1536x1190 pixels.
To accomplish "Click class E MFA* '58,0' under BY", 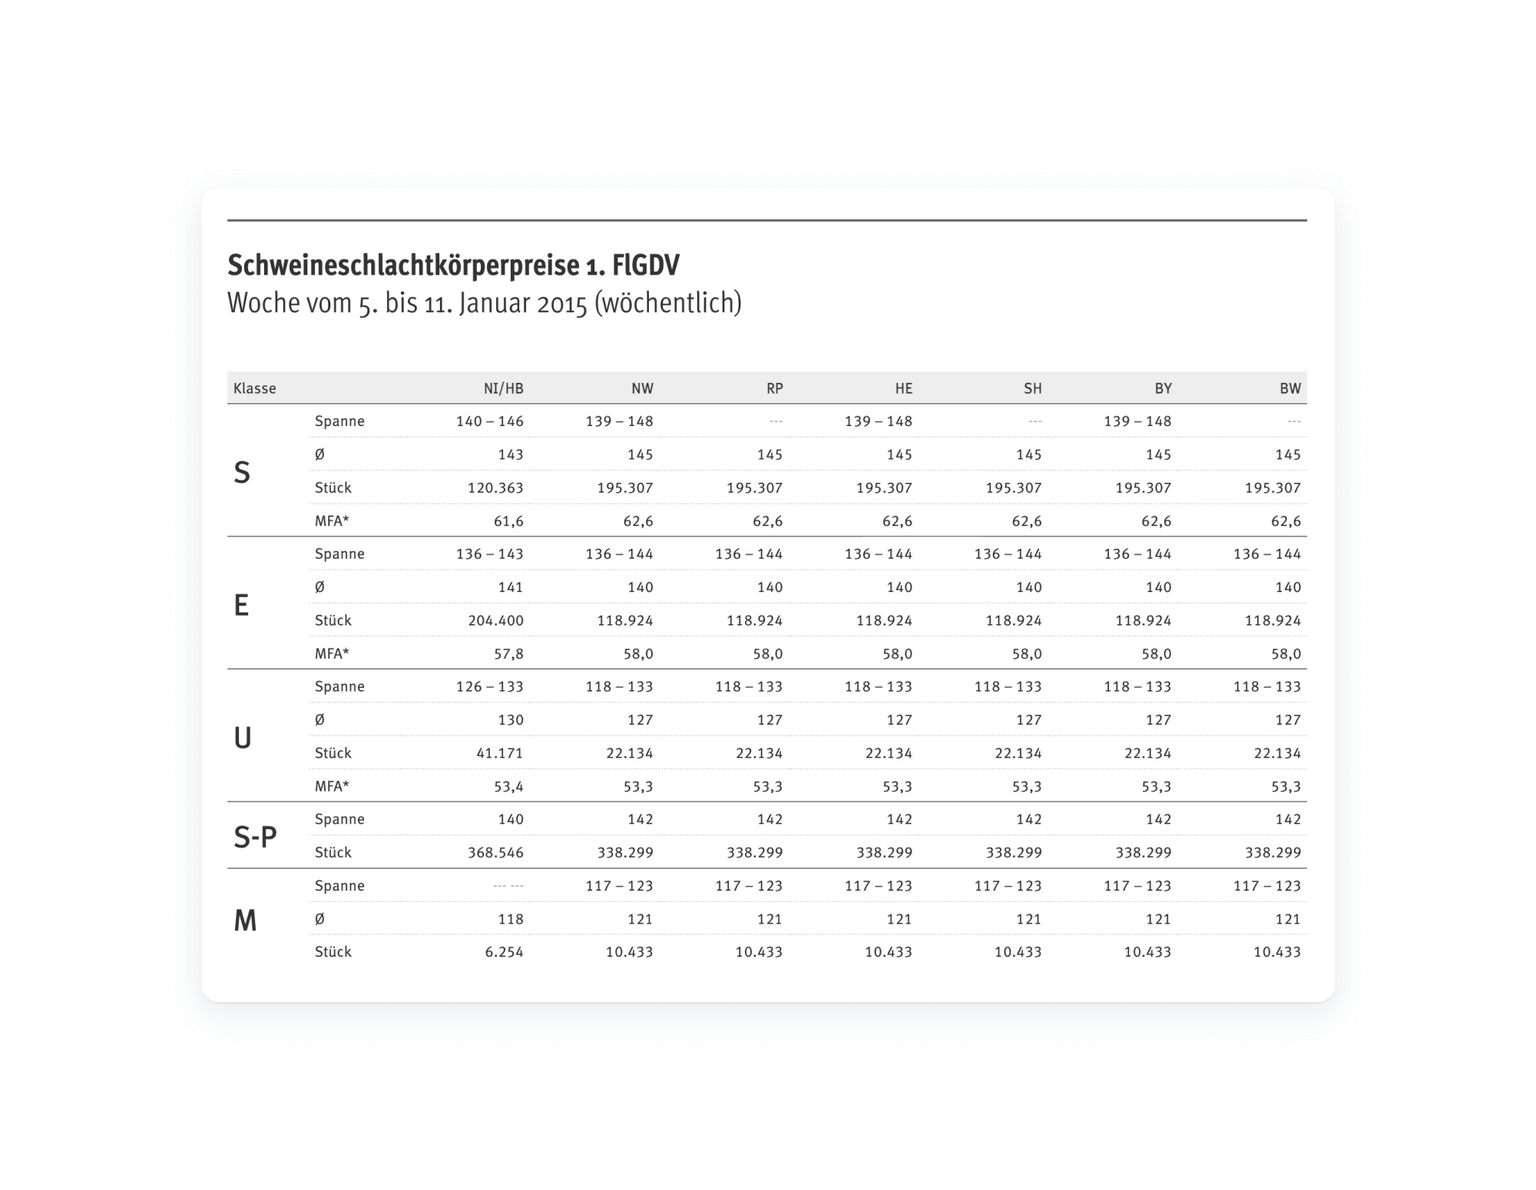I will pos(1157,654).
